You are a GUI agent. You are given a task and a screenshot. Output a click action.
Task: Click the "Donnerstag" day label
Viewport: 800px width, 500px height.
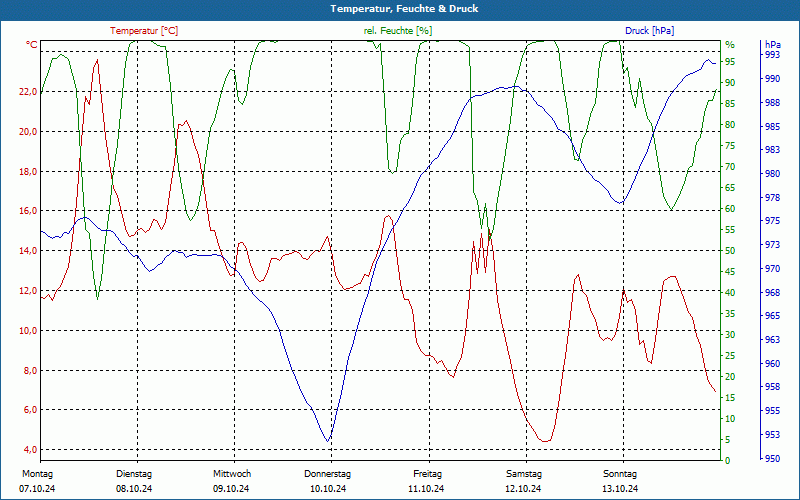328,473
